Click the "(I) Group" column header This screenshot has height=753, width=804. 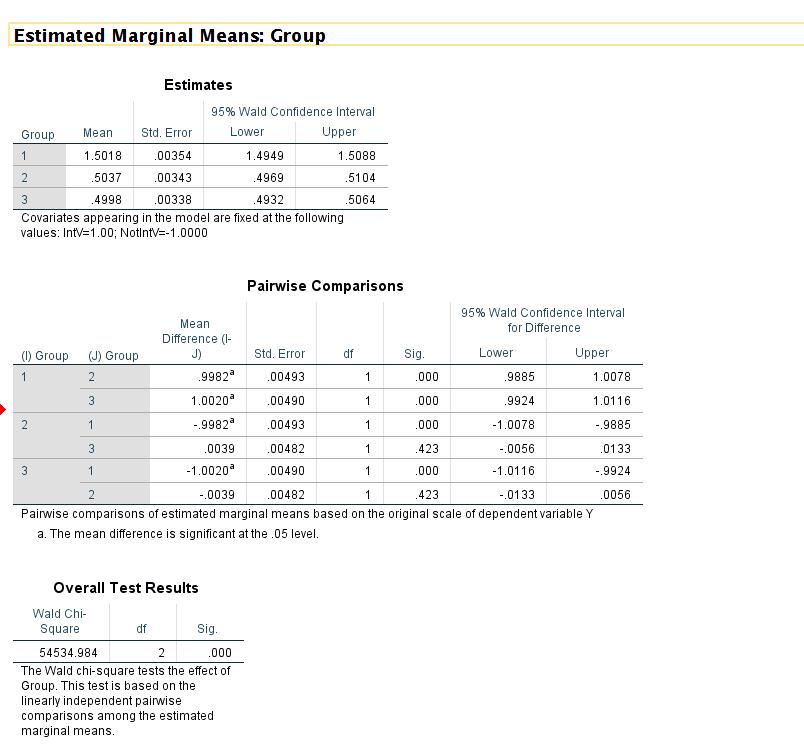[x=45, y=354]
